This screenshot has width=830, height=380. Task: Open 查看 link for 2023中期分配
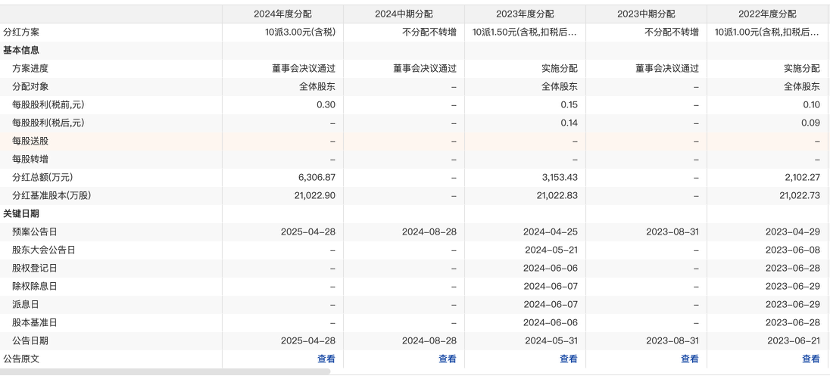click(x=690, y=359)
